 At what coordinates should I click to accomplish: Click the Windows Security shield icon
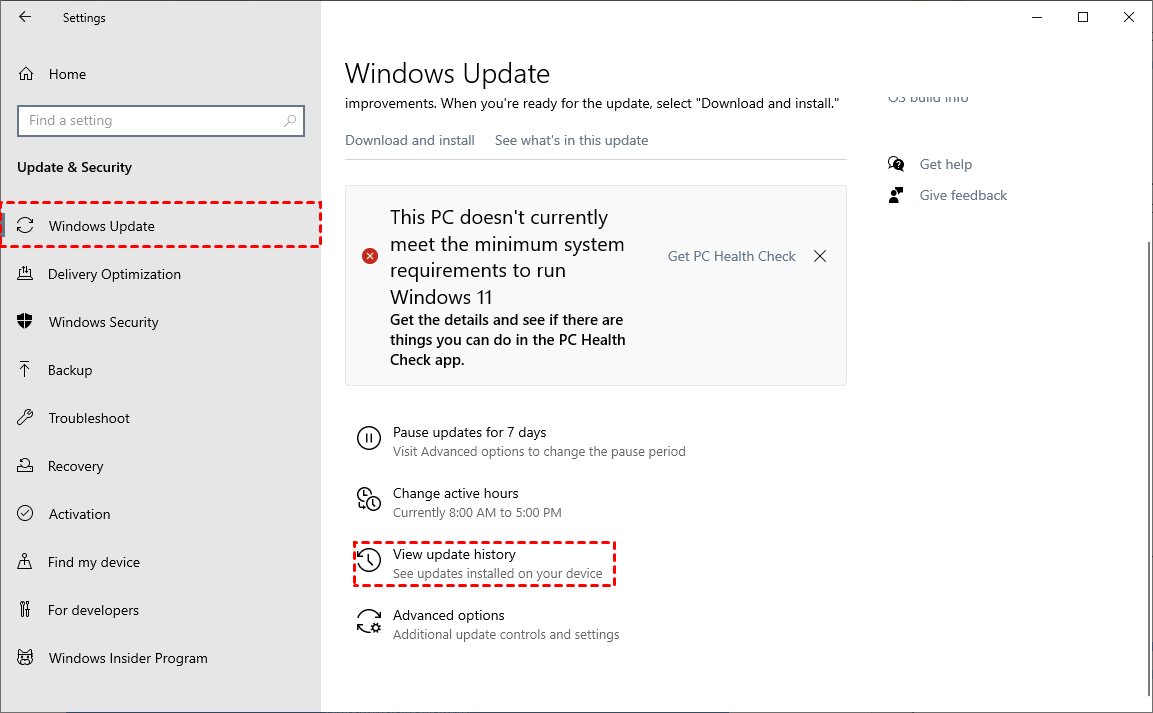coord(26,322)
